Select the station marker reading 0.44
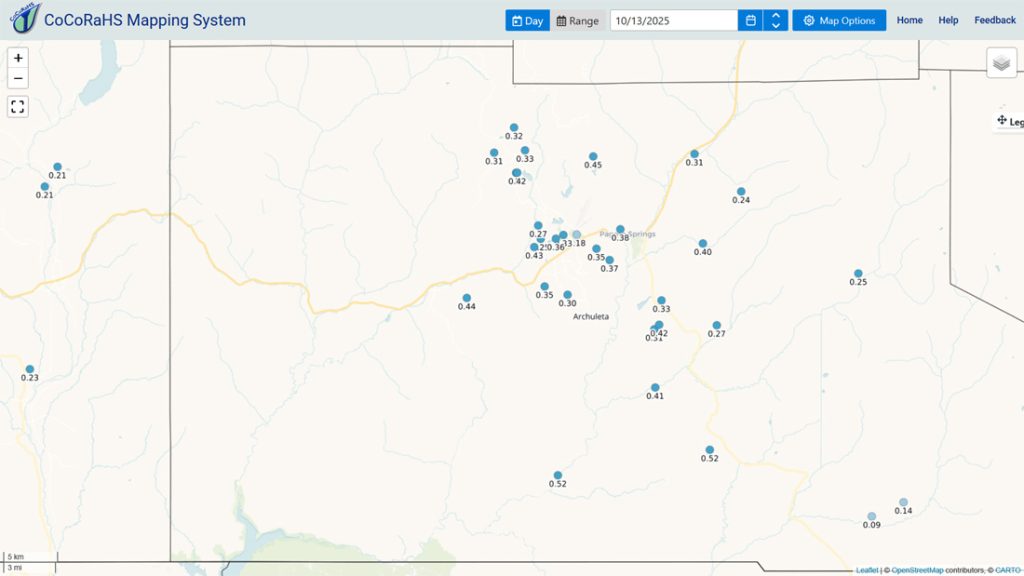 click(467, 298)
